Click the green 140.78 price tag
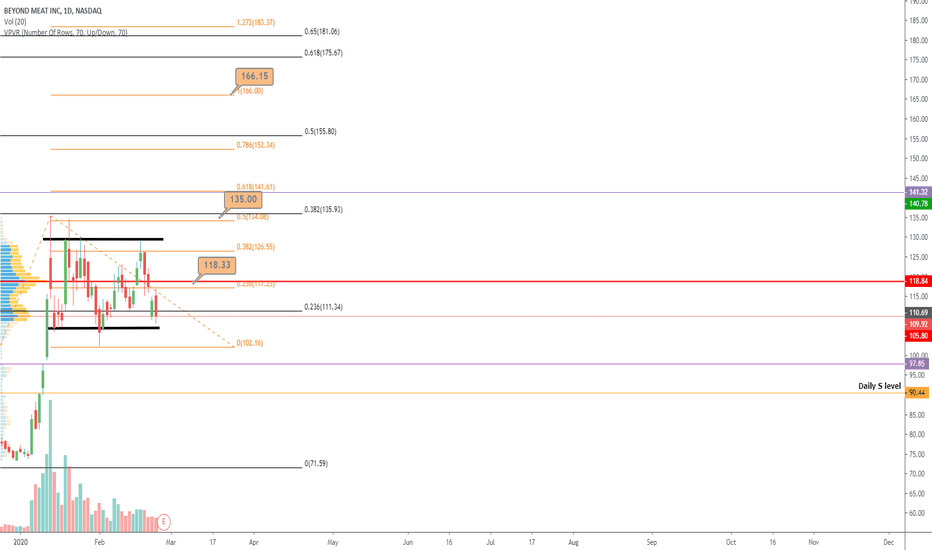The image size is (932, 550). coord(918,204)
